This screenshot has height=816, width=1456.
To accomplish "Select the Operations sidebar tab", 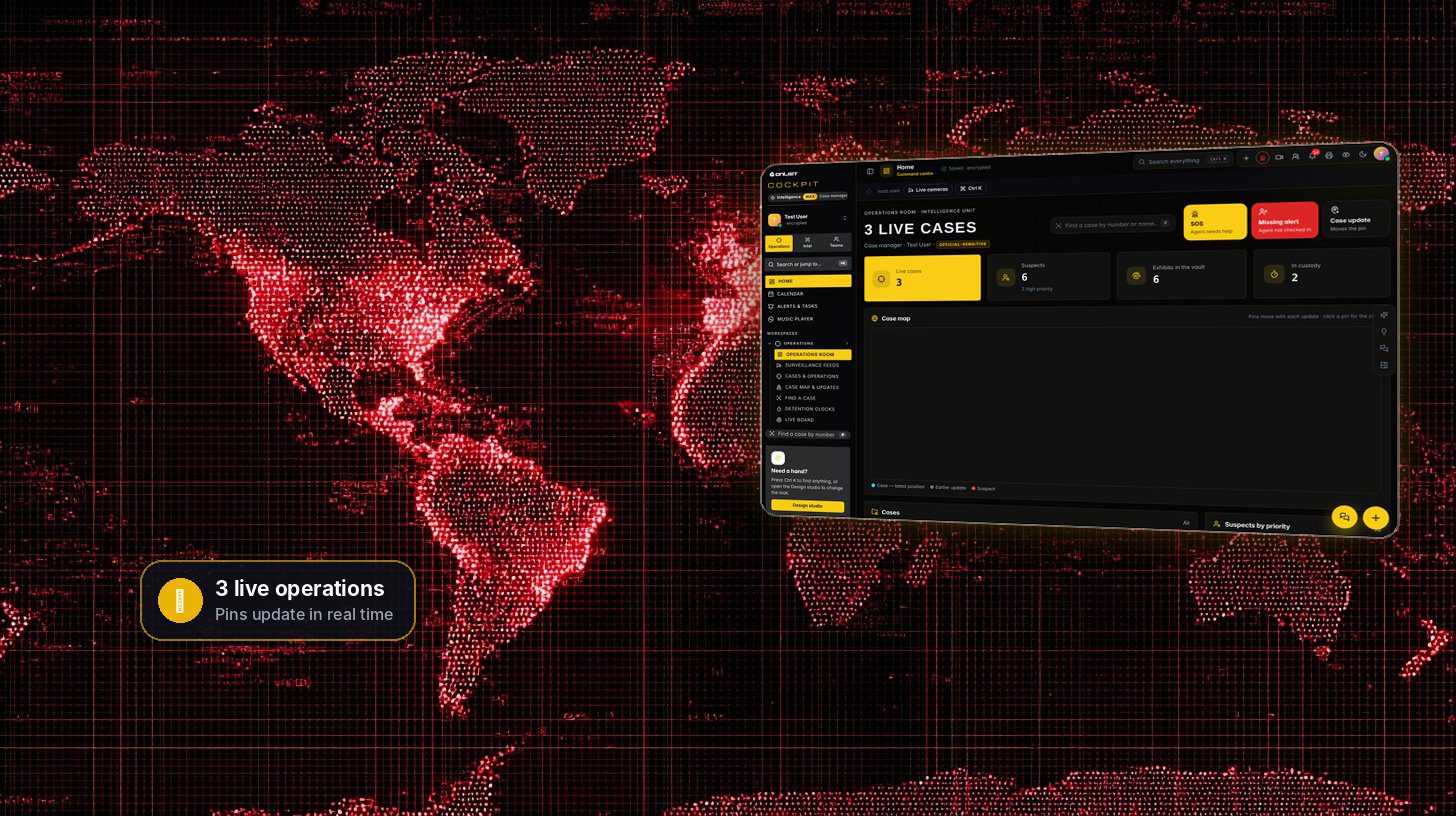I will point(779,243).
